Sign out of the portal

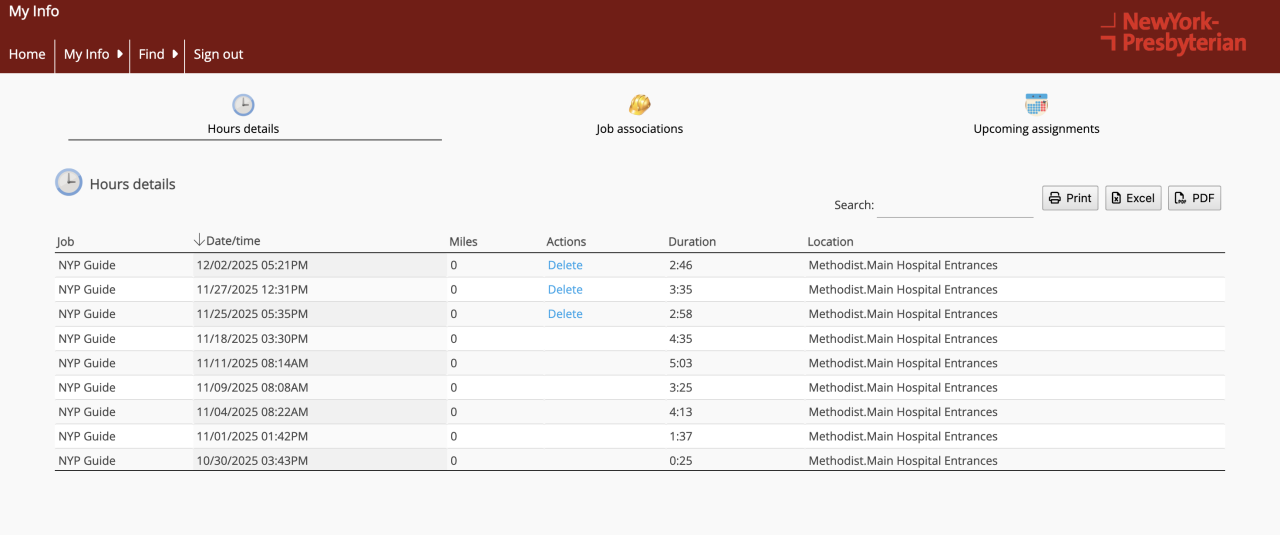[218, 54]
